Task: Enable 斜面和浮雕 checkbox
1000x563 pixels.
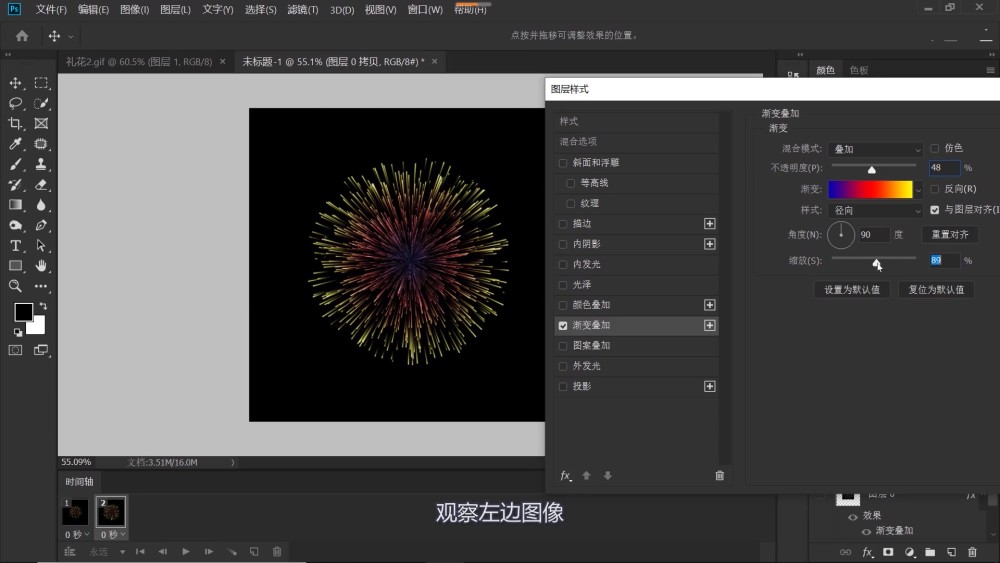Action: click(x=563, y=163)
